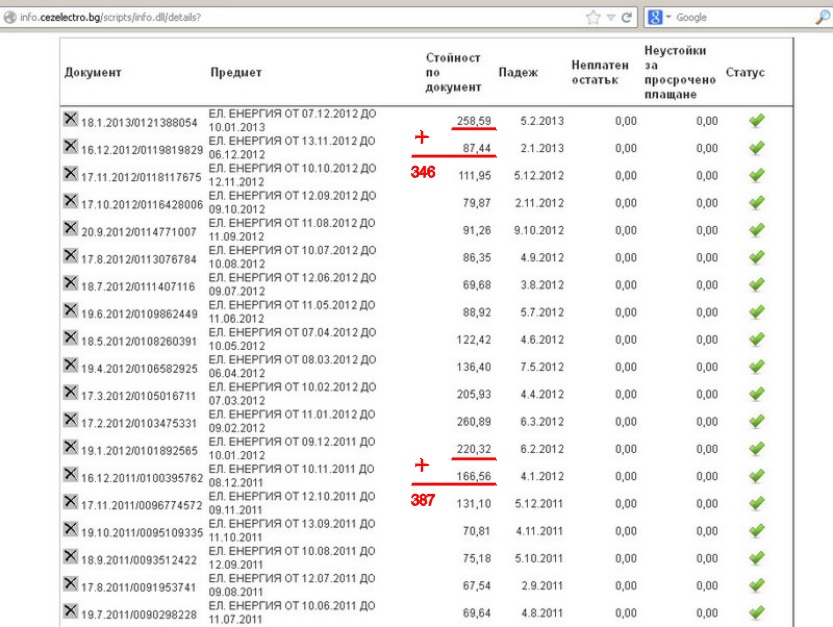Click green status checkmark for 260,89 row
The width and height of the screenshot is (833, 627).
click(757, 422)
